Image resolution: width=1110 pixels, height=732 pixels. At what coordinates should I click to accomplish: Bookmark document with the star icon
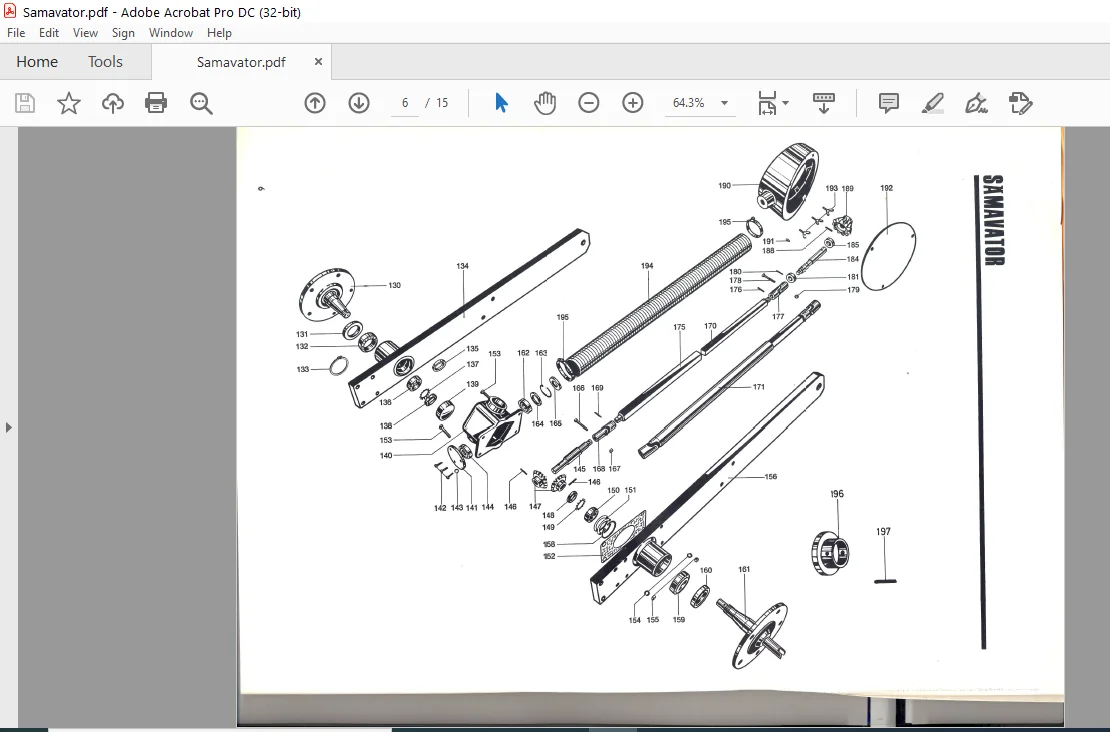pyautogui.click(x=69, y=103)
